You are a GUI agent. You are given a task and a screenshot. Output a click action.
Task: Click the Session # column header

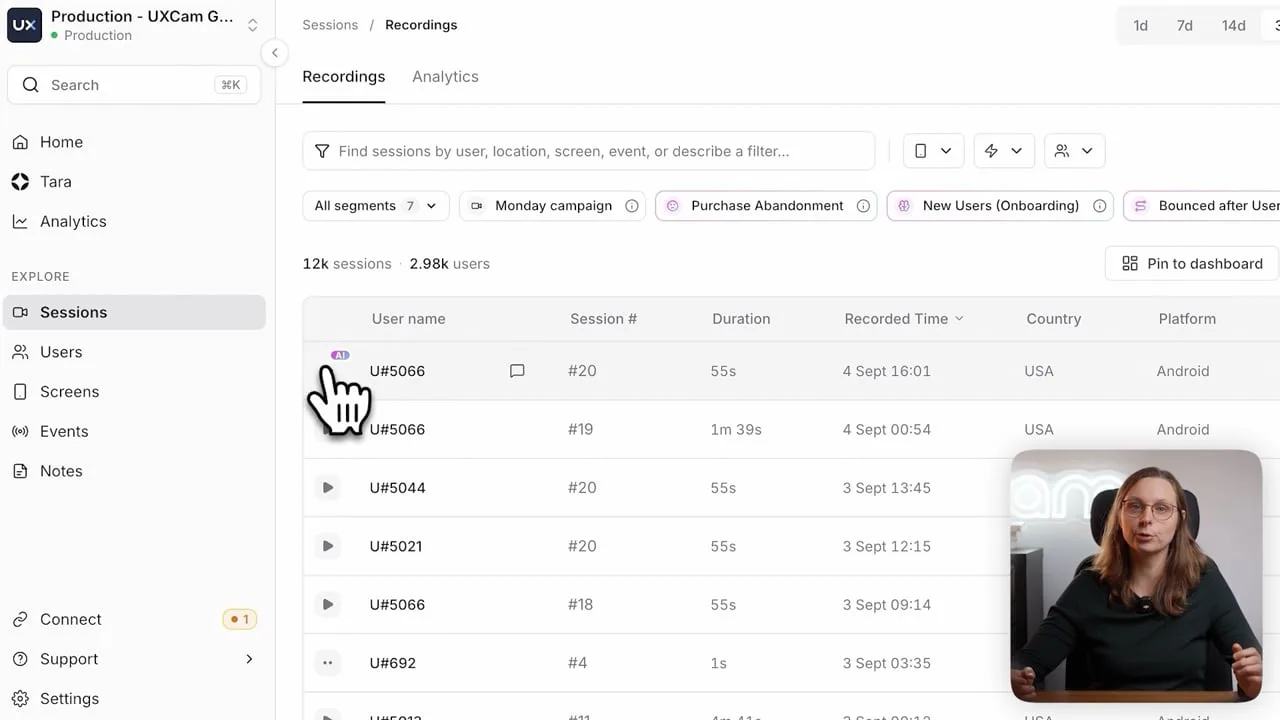pyautogui.click(x=603, y=319)
